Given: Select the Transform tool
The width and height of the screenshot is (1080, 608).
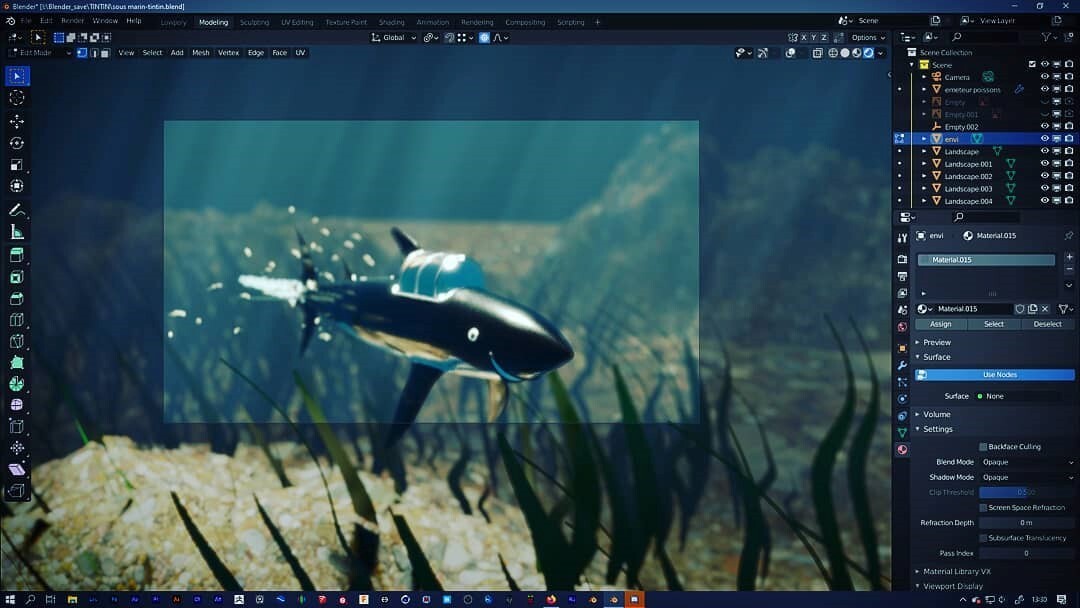Looking at the screenshot, I should click(x=17, y=186).
